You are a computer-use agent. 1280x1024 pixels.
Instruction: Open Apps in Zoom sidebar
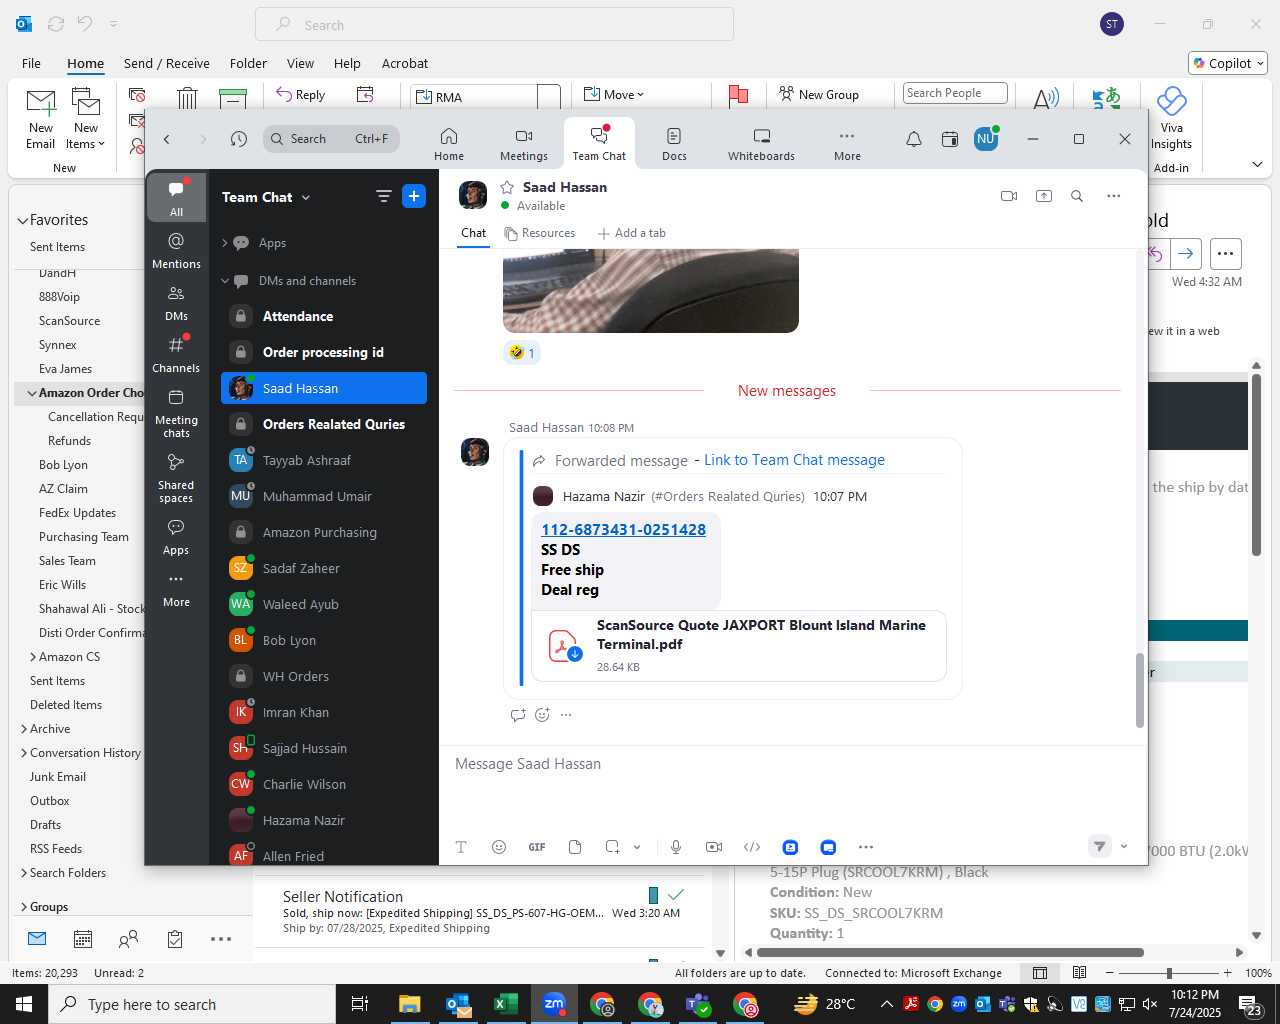176,537
